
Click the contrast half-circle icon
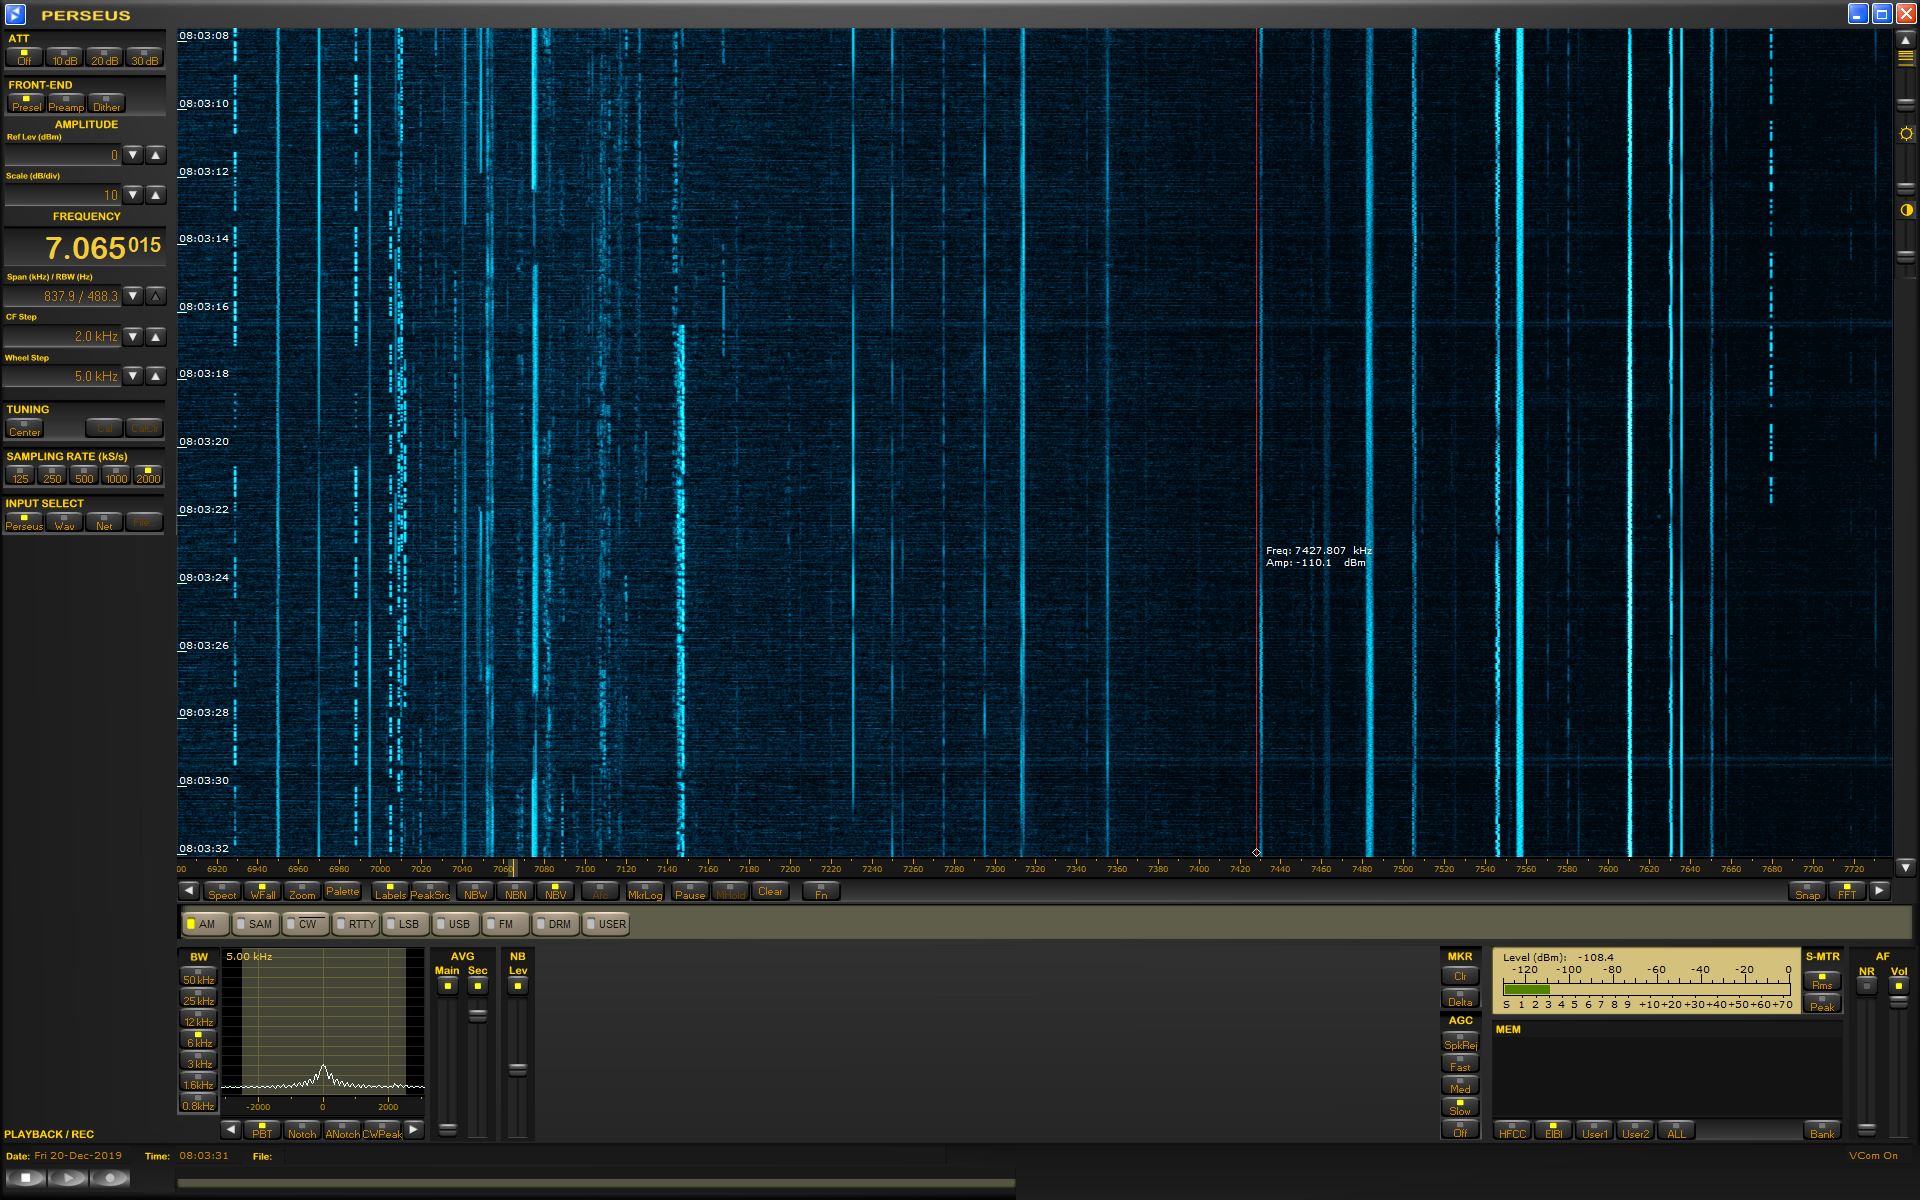tap(1906, 210)
